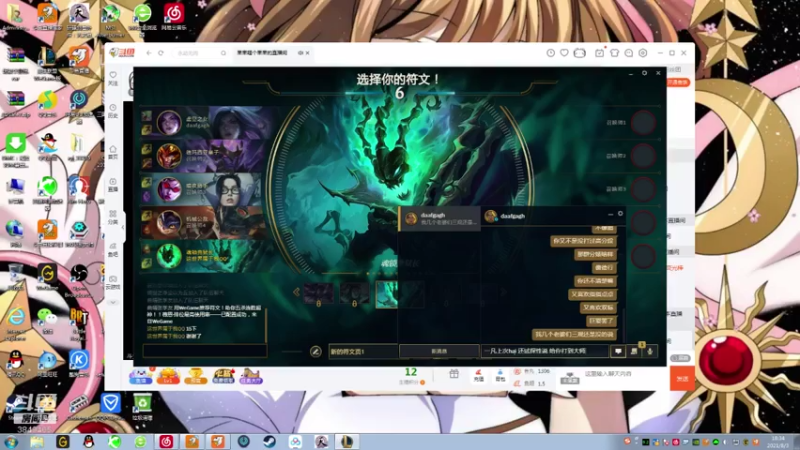Click the Kai'Sa champion portrait in the first team row
800x450 pixels.
[169, 122]
